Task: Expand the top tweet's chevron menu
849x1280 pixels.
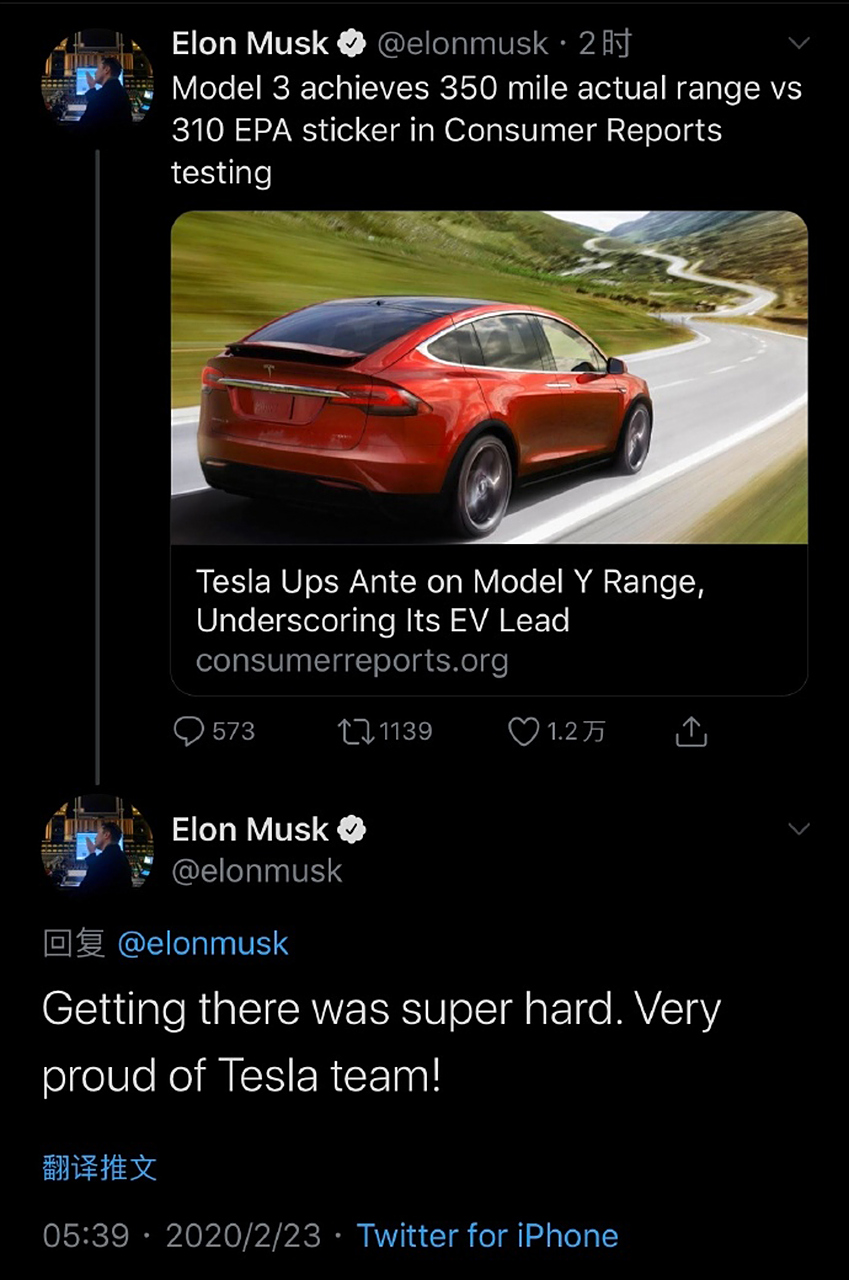Action: [x=799, y=43]
